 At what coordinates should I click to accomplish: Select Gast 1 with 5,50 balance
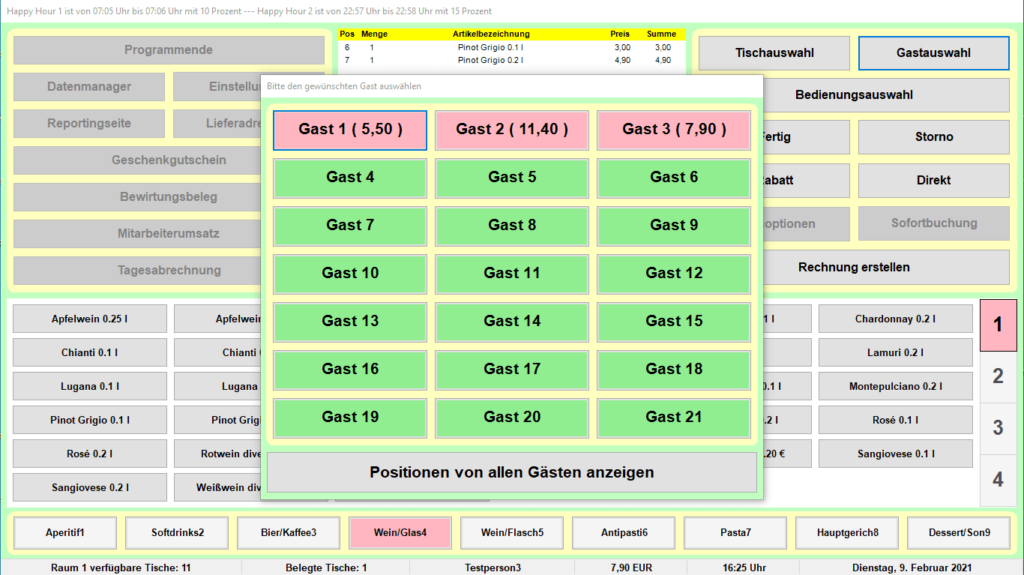click(x=350, y=130)
